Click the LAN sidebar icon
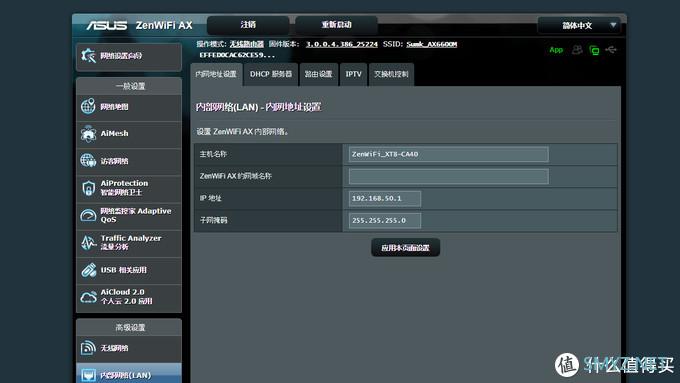 [x=88, y=375]
